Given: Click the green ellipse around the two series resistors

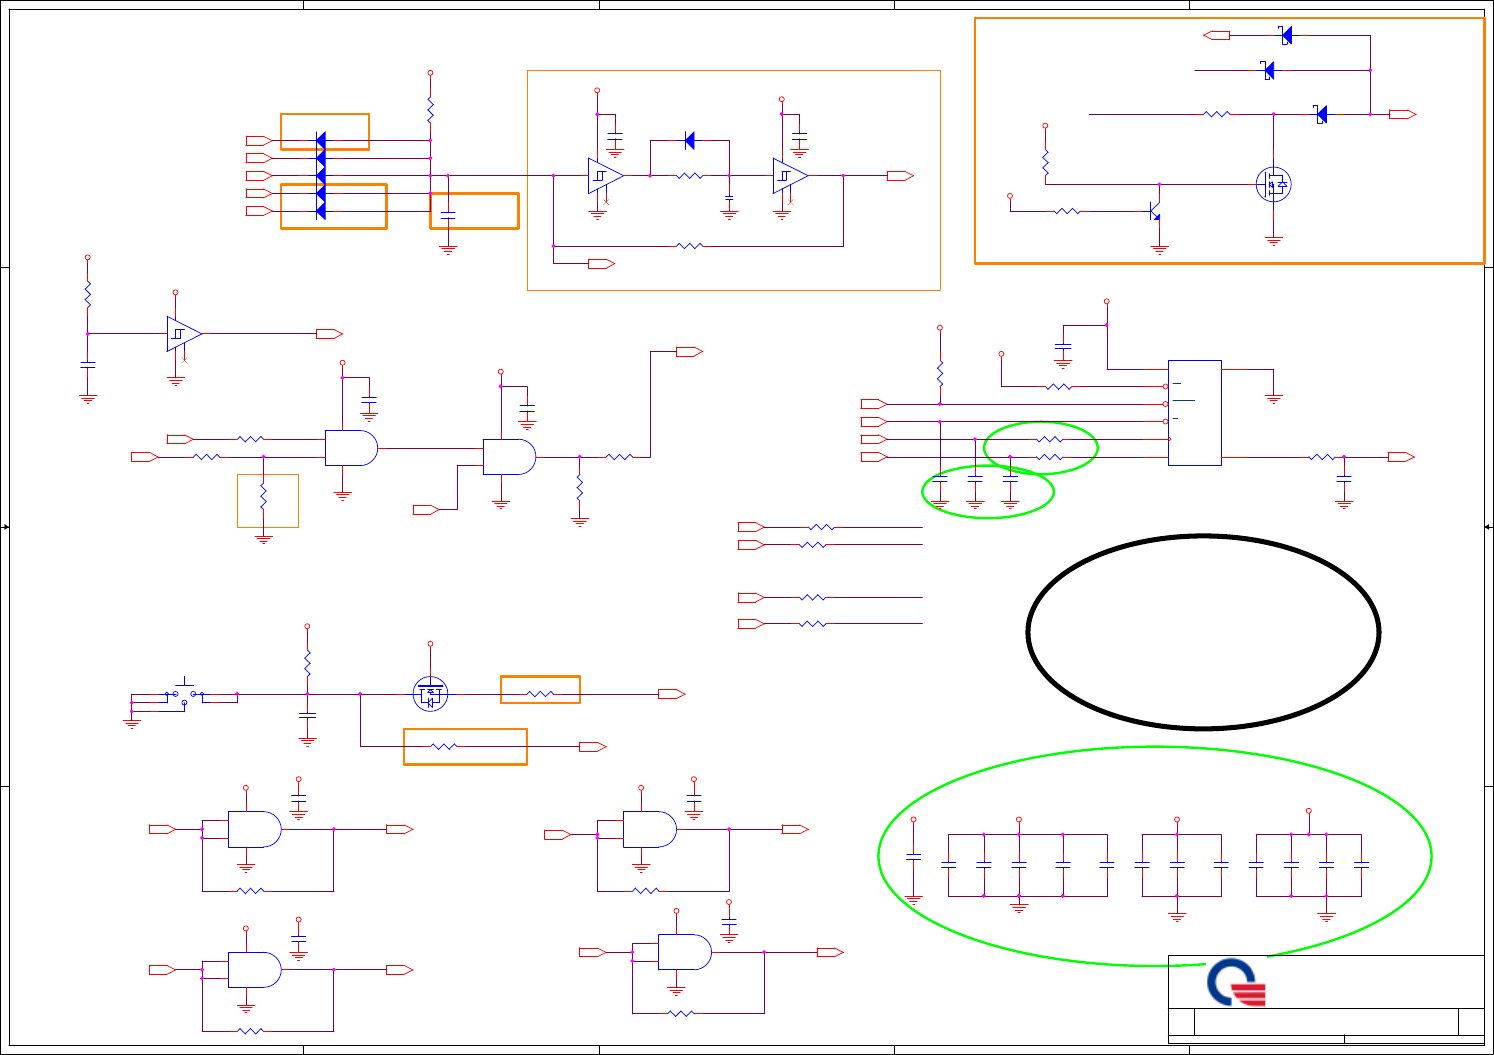Looking at the screenshot, I should [x=1041, y=448].
